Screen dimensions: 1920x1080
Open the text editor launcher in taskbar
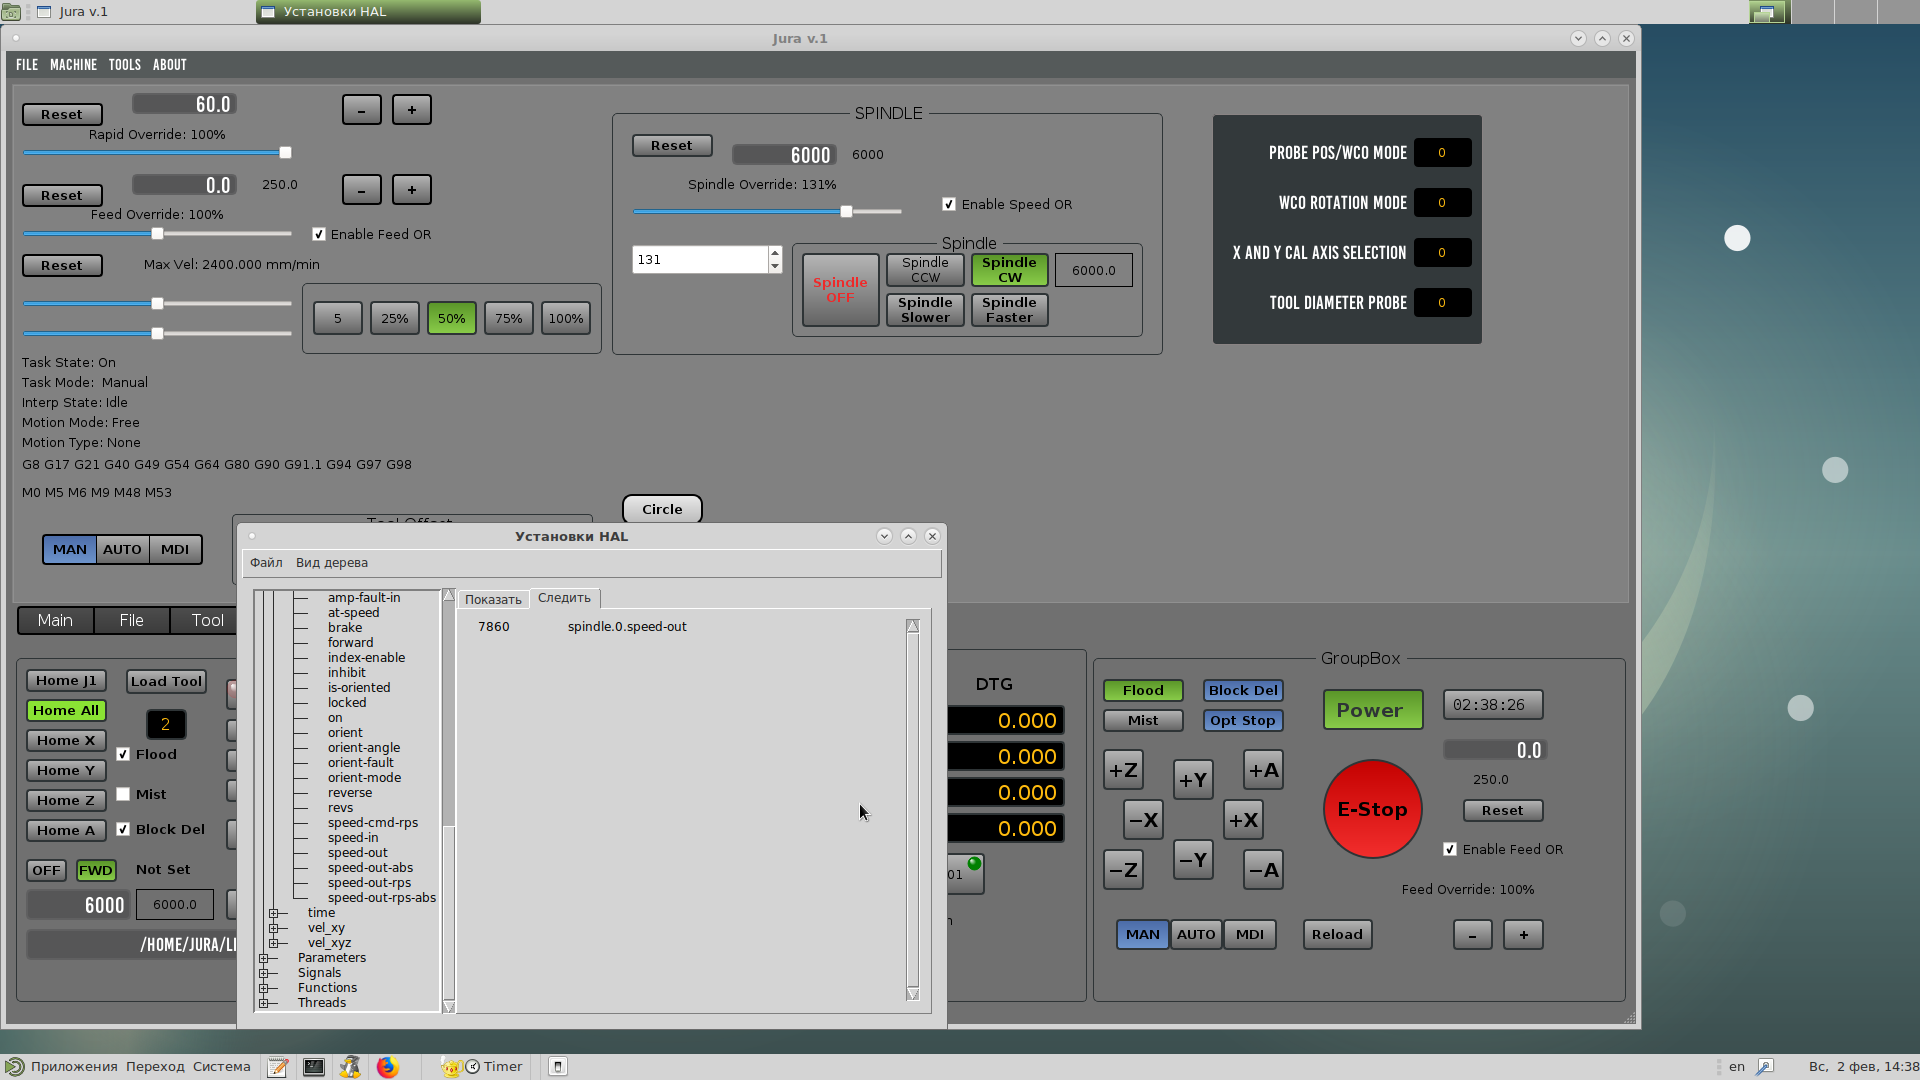coord(278,1067)
